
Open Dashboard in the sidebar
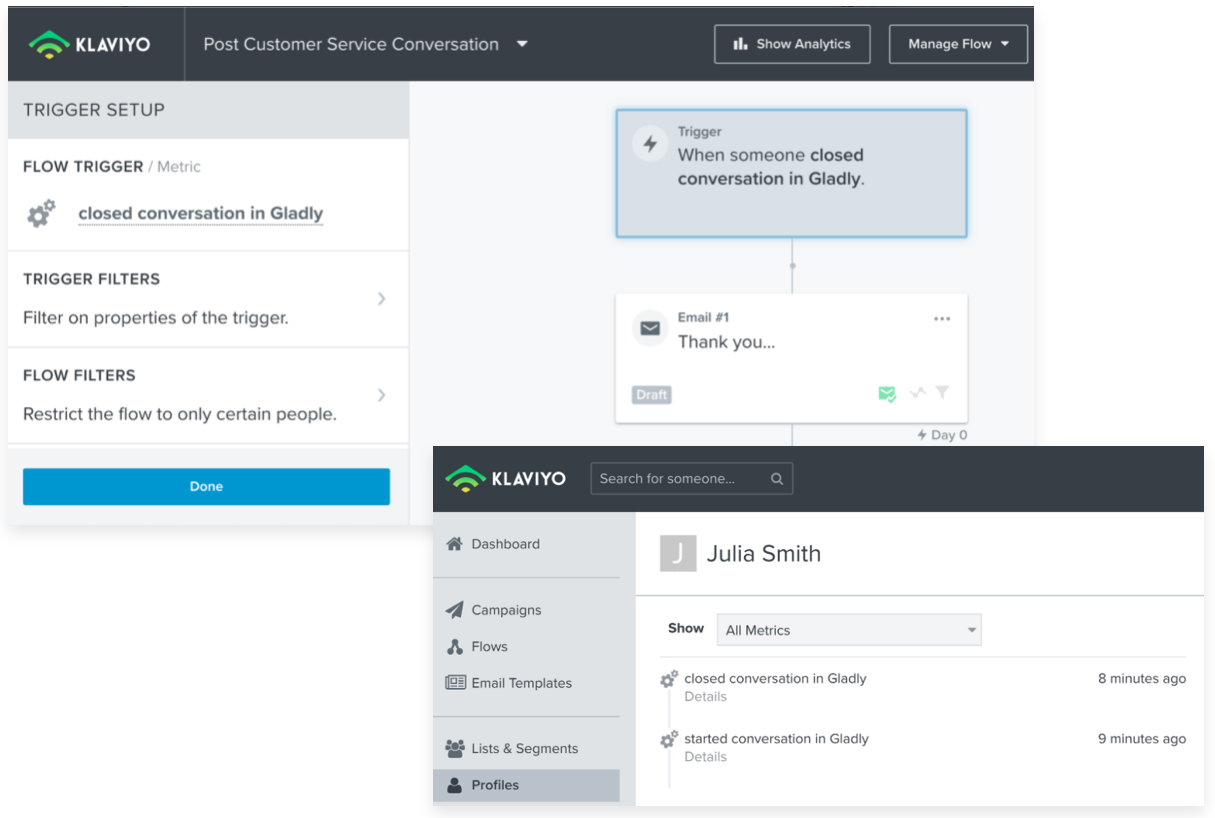click(505, 544)
